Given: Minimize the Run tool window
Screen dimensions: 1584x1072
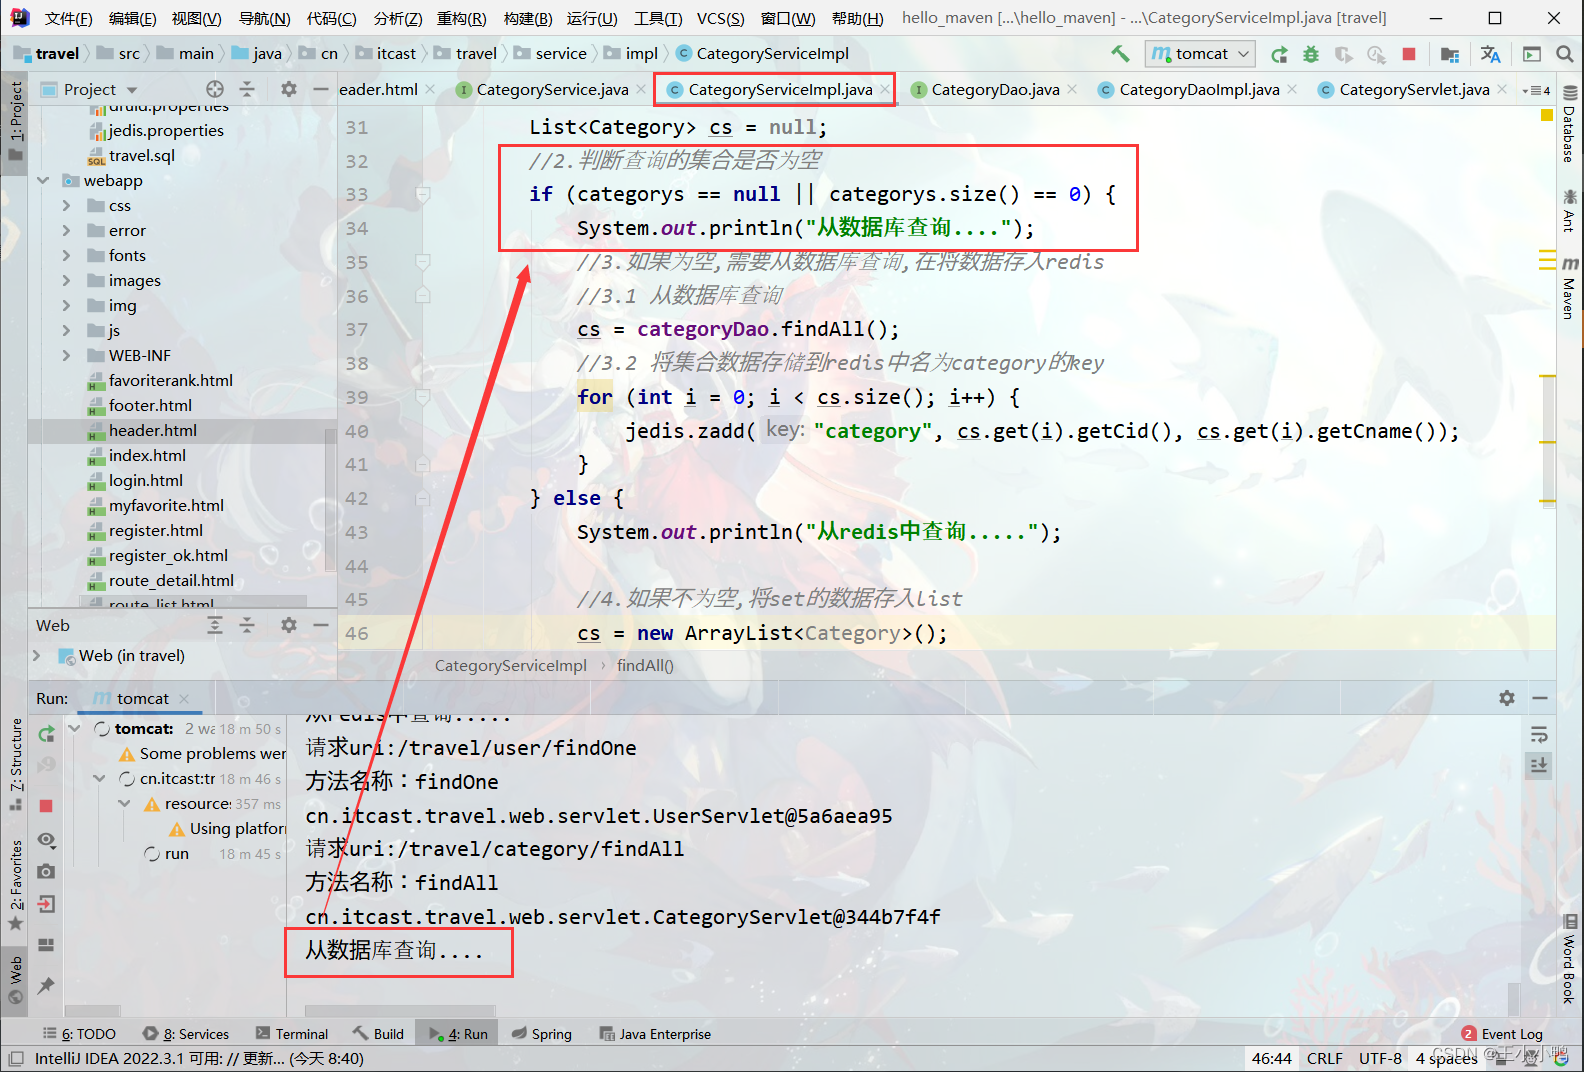Looking at the screenshot, I should pyautogui.click(x=1540, y=698).
